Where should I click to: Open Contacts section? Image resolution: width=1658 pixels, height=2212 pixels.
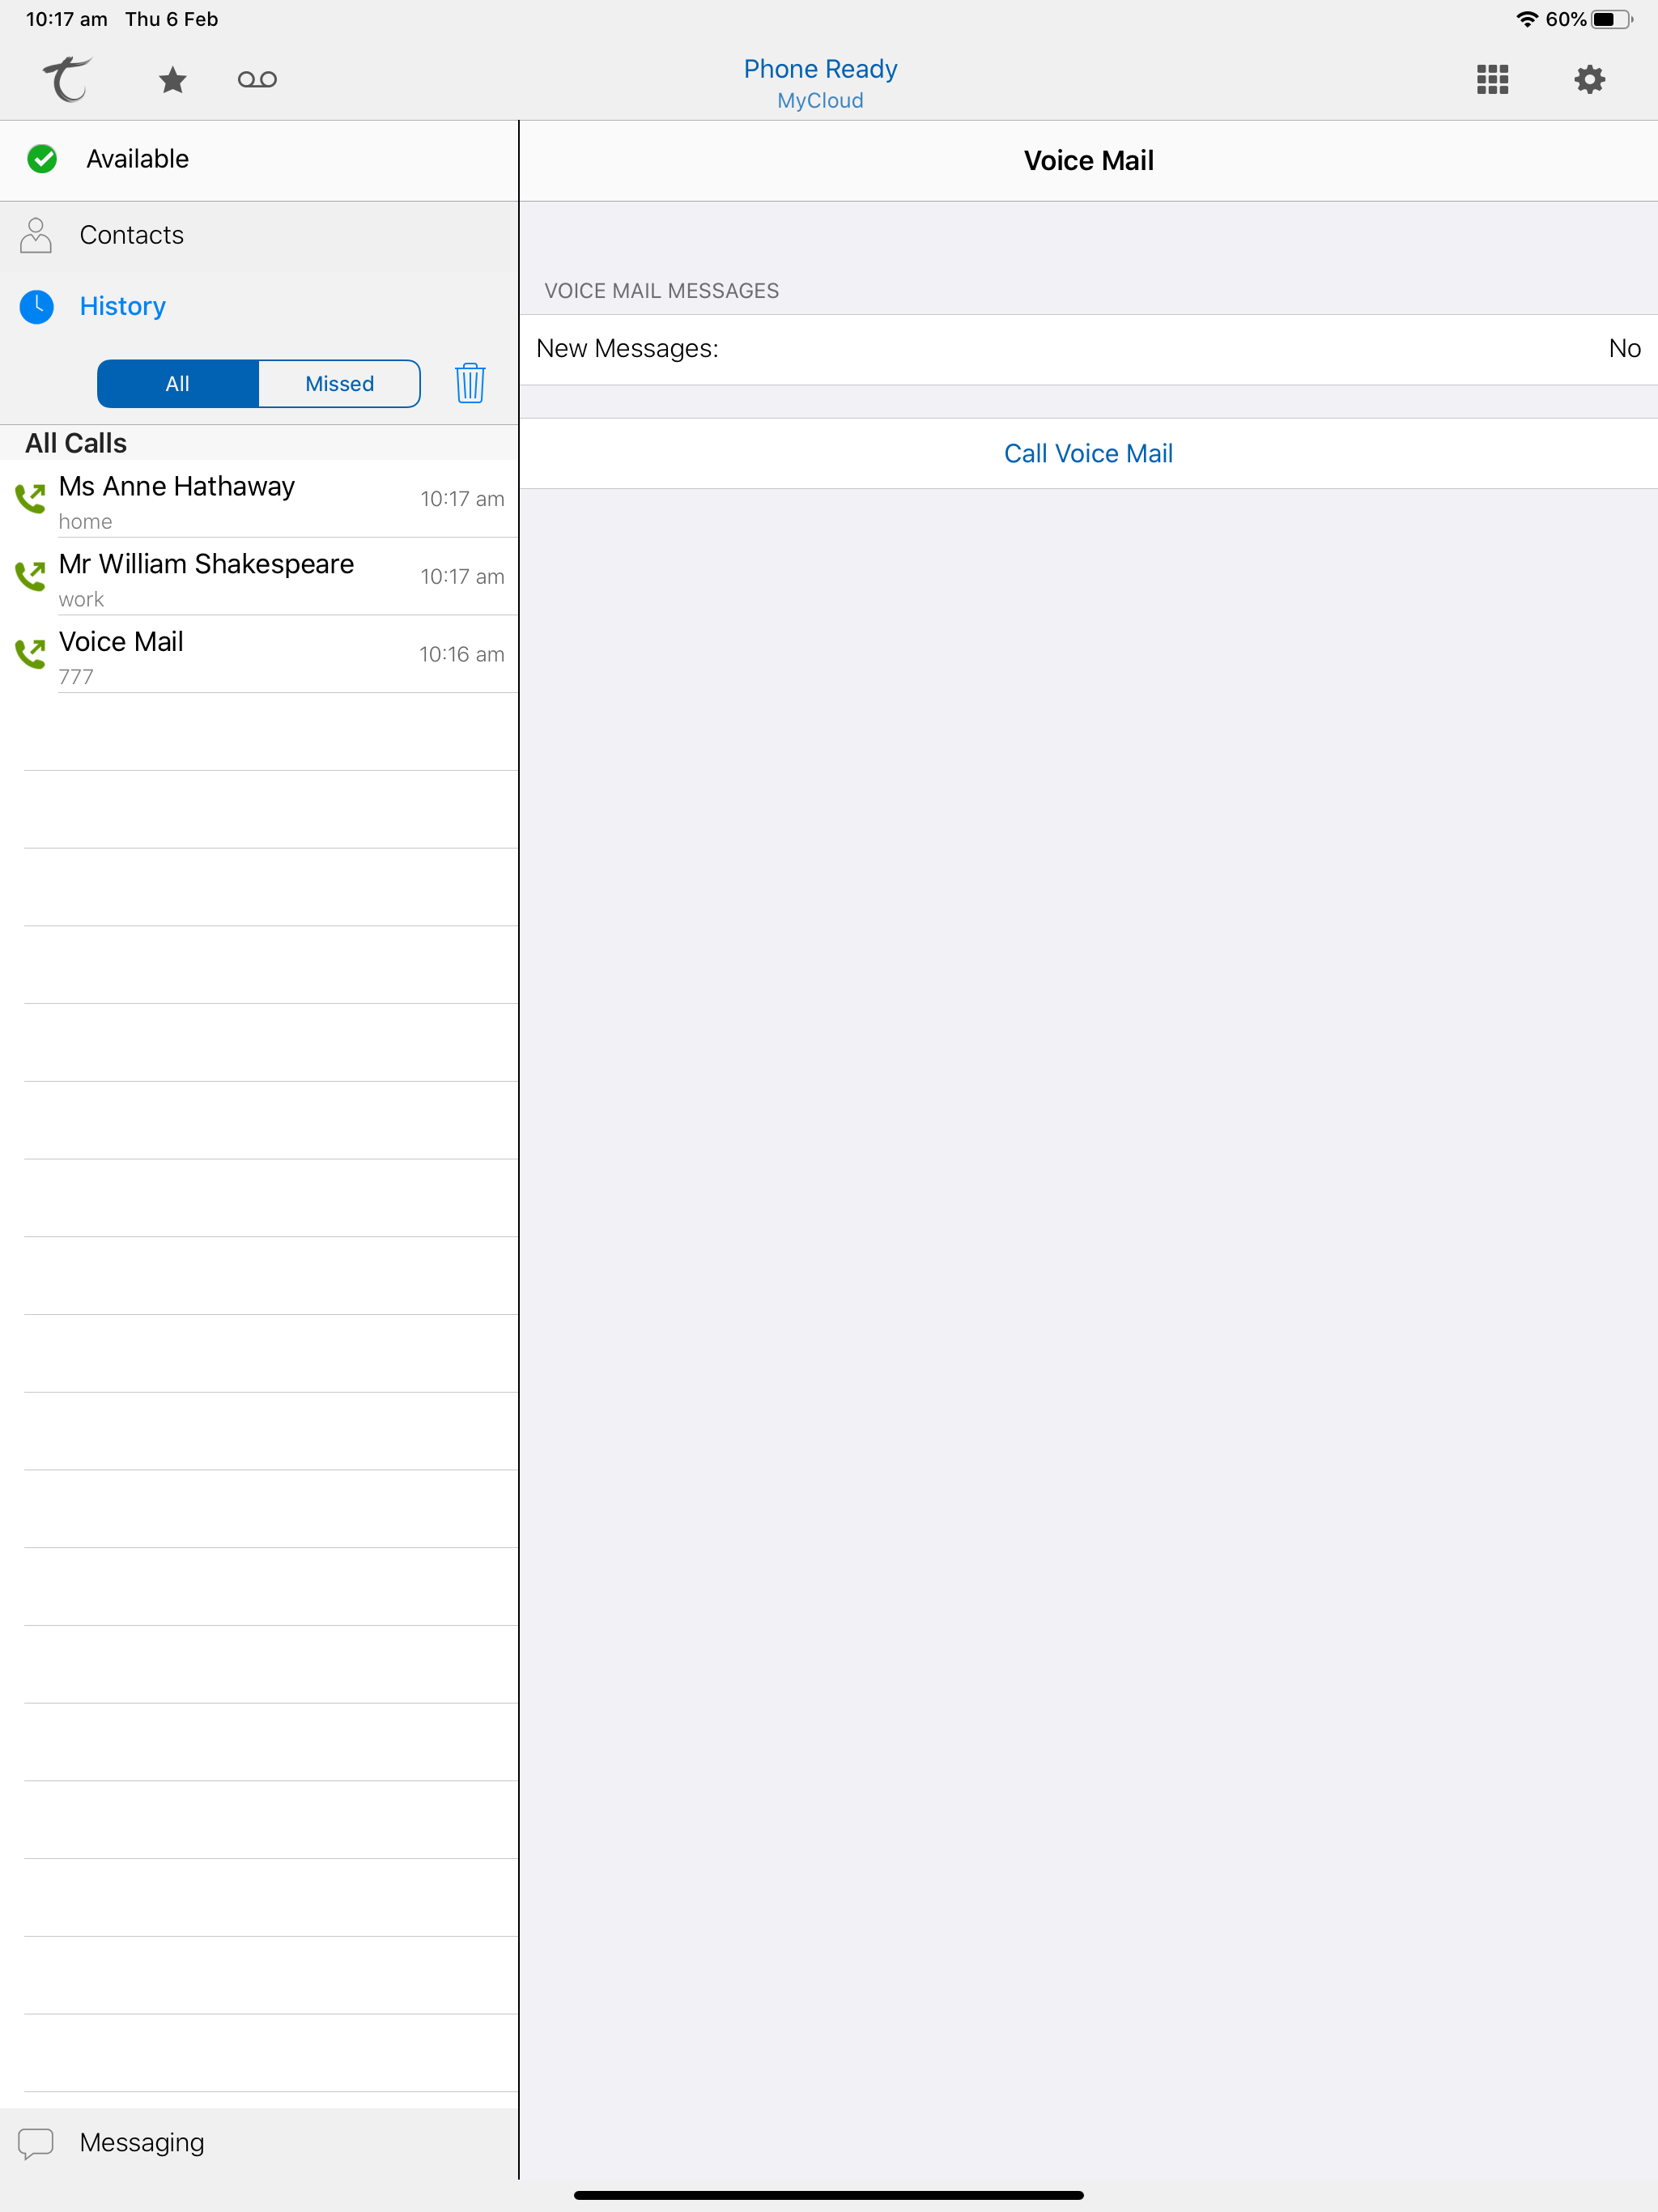(259, 236)
